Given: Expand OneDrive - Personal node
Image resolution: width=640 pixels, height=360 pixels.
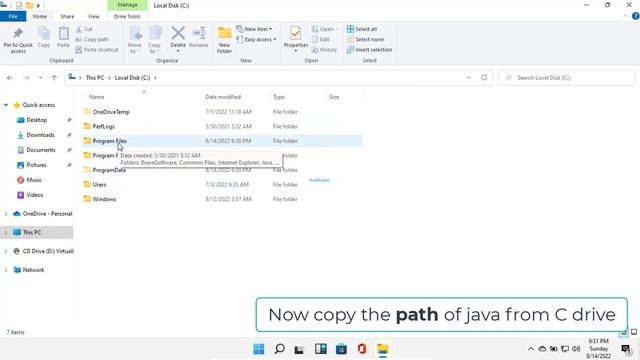Looking at the screenshot, I should 6,214.
